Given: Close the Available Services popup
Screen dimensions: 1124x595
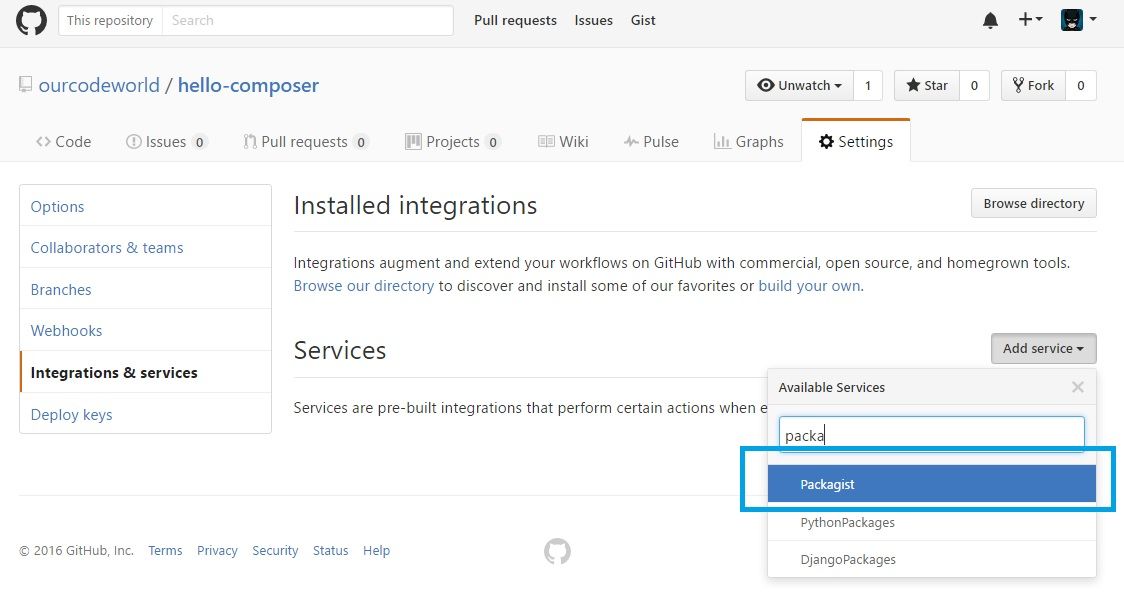Looking at the screenshot, I should (1077, 387).
